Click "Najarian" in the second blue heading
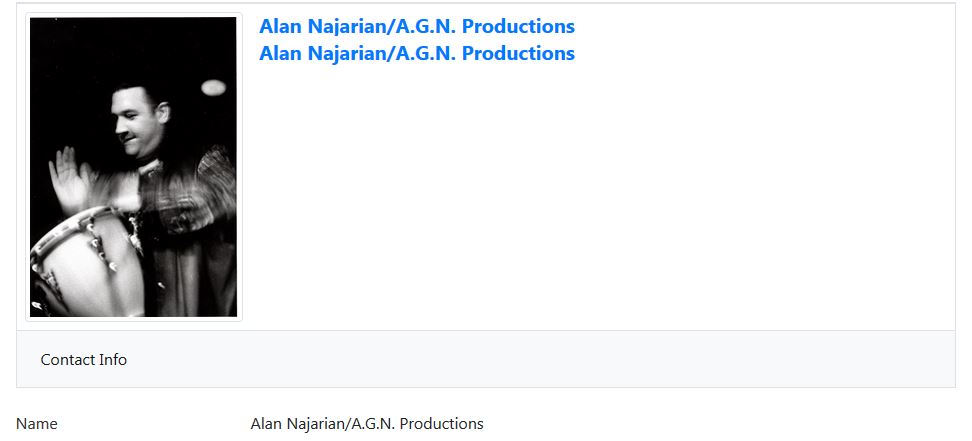 pos(348,53)
